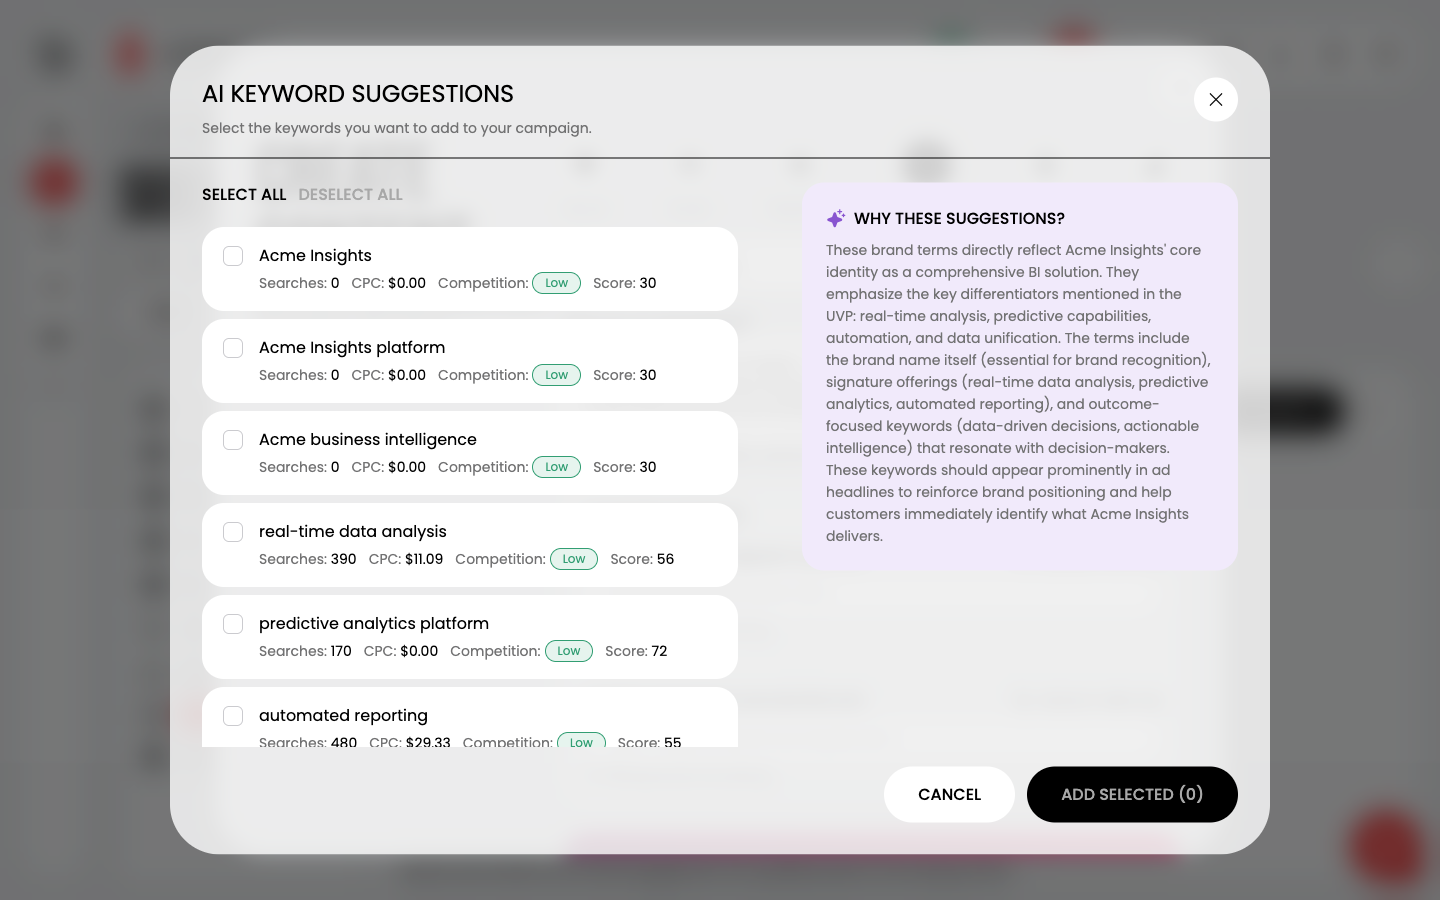Click 'Searches: 170' value

point(305,651)
